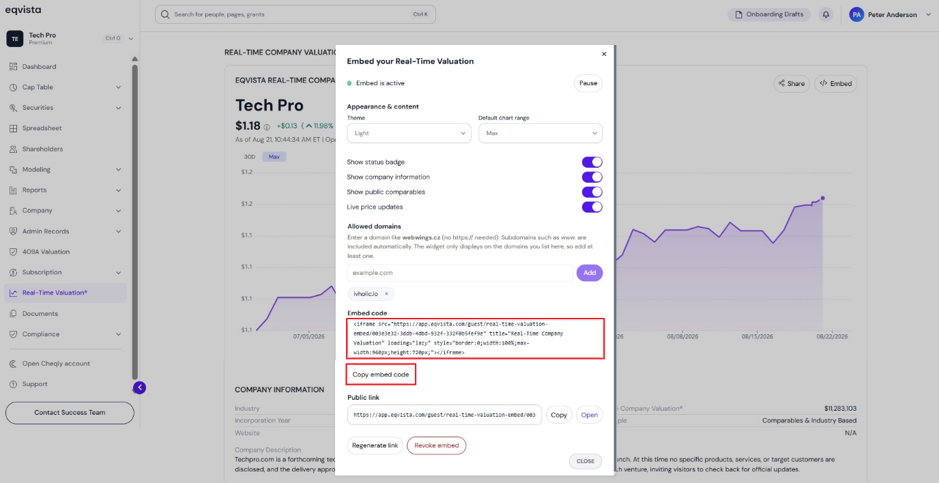Viewport: 939px width, 483px height.
Task: Click the Embed button on valuation page
Action: (835, 84)
